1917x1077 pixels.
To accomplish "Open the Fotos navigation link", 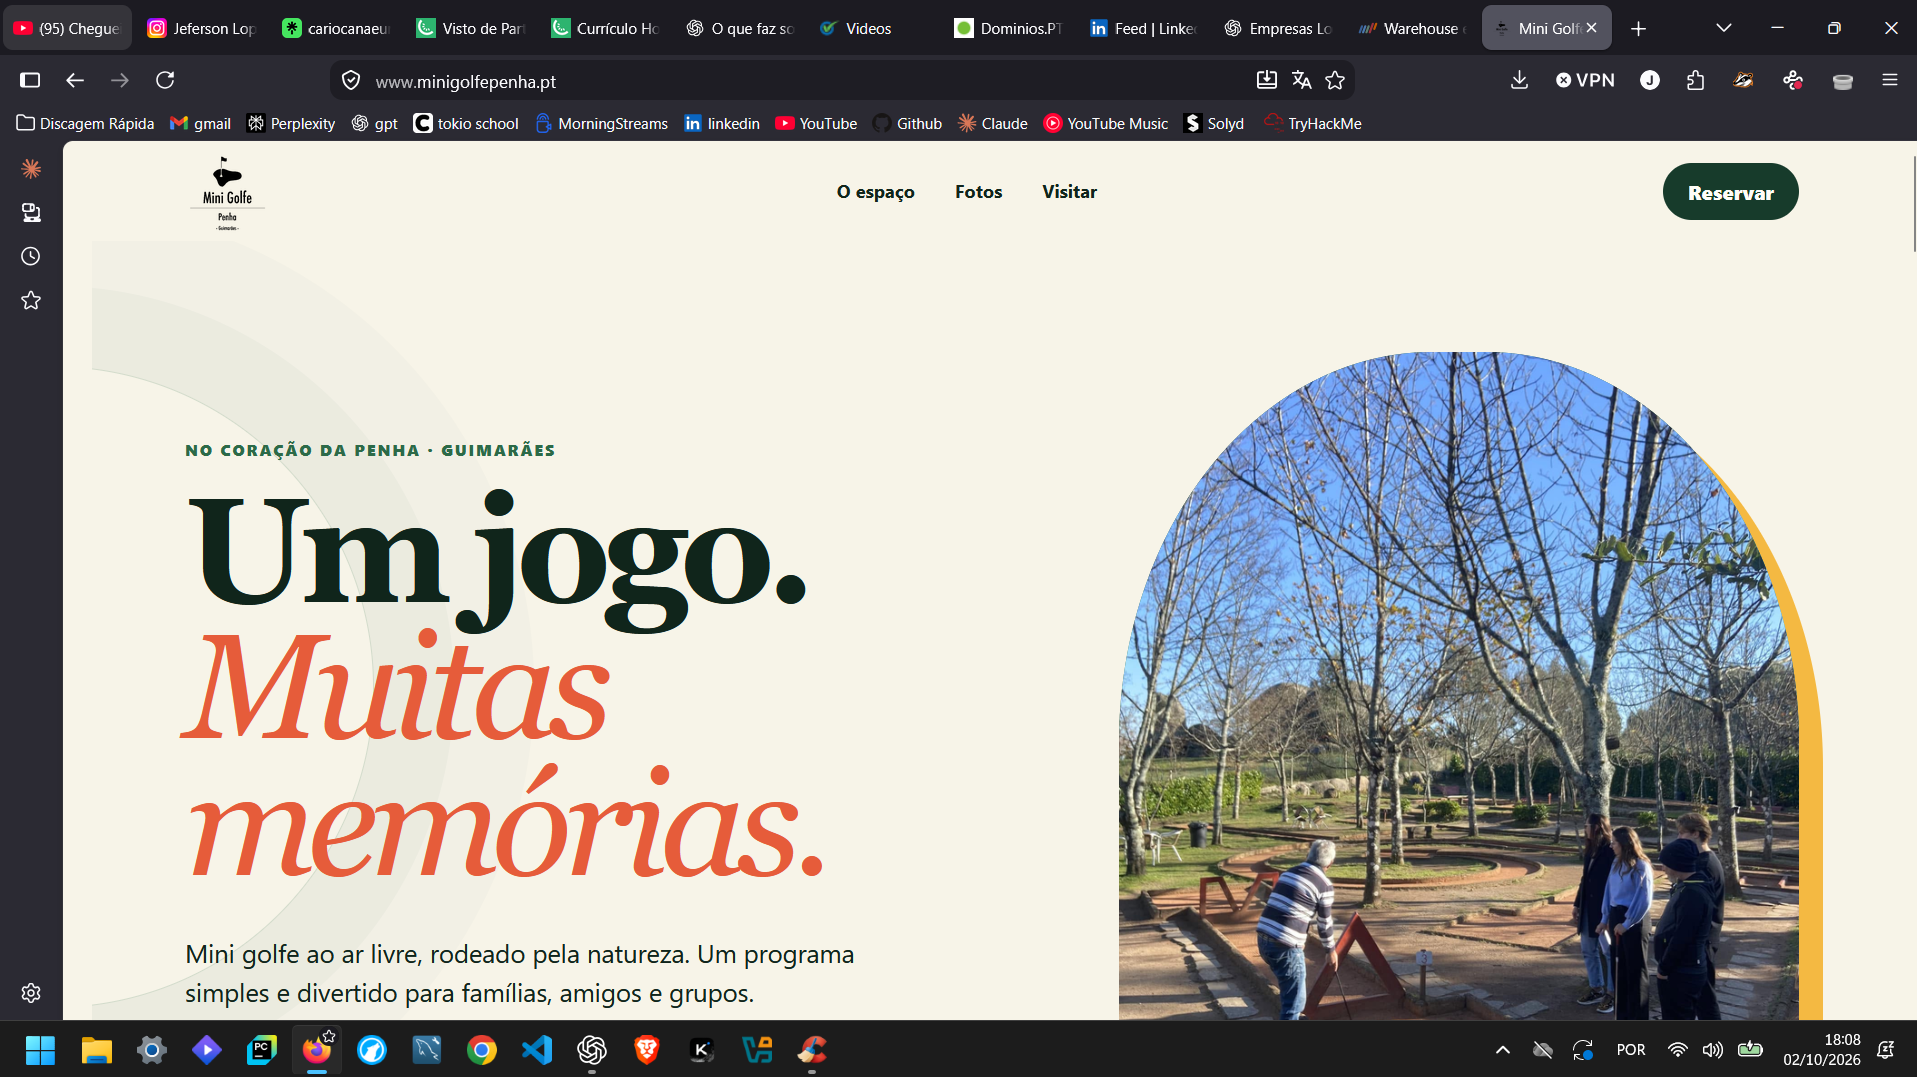I will [978, 192].
